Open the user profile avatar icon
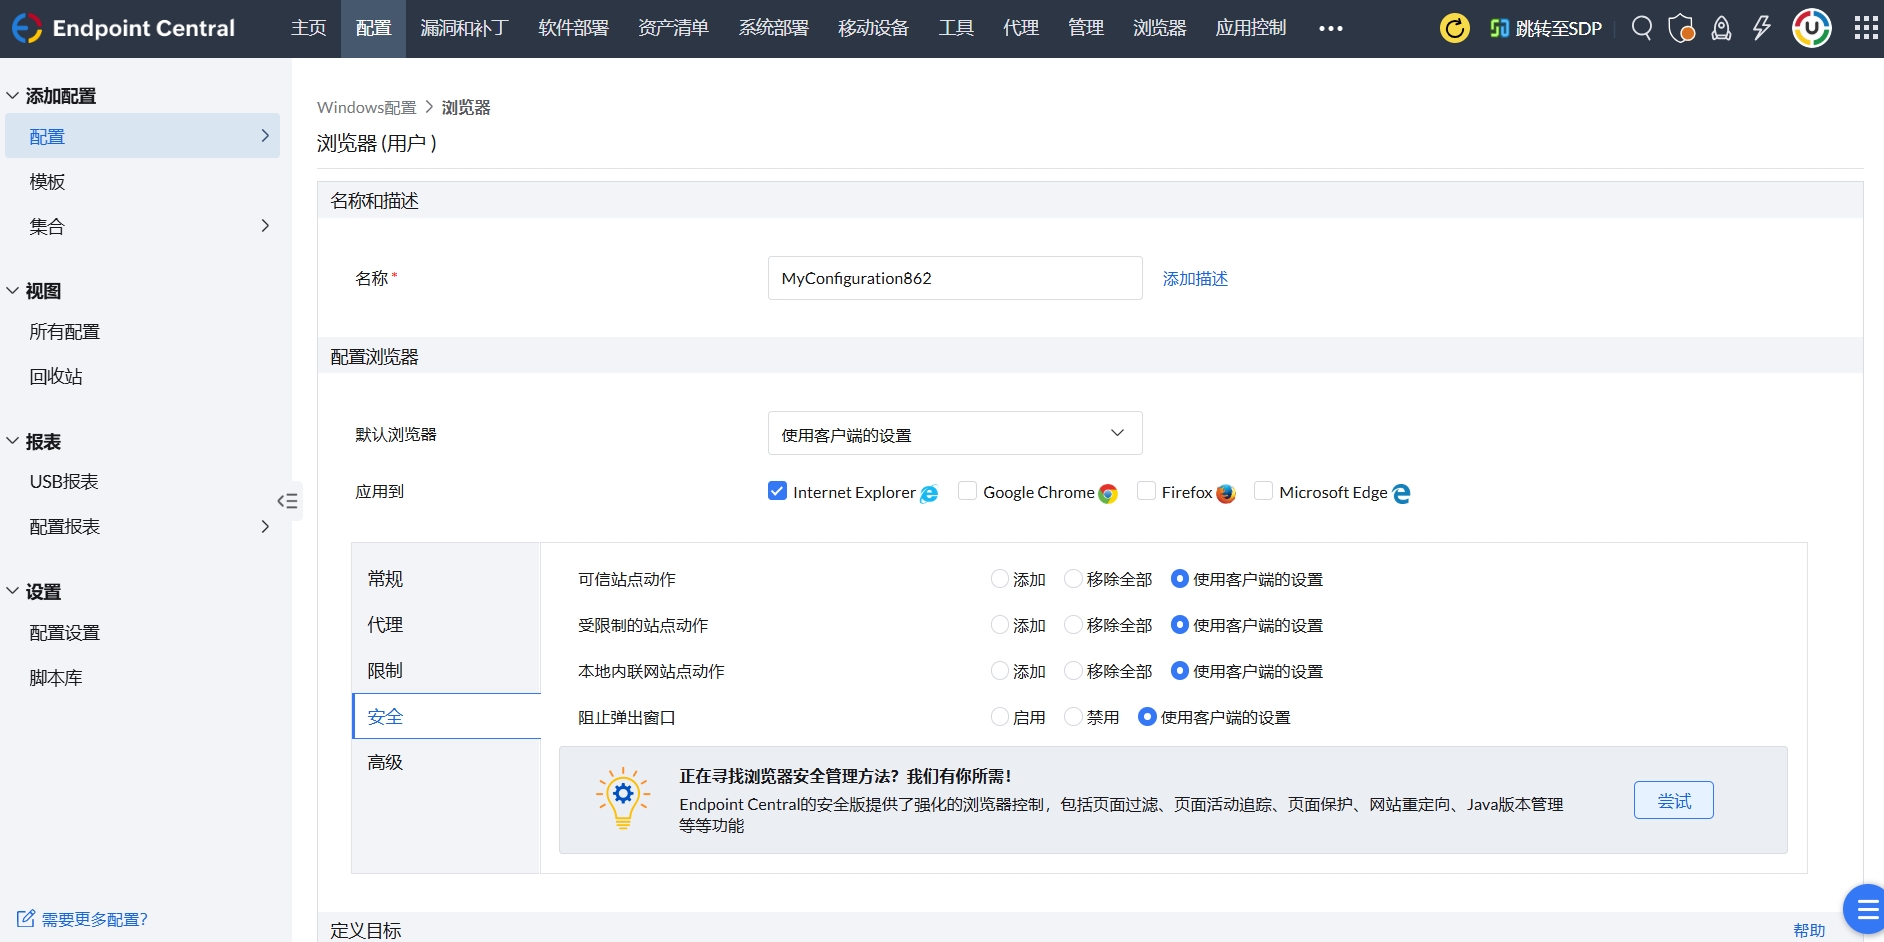The height and width of the screenshot is (942, 1884). 1811,28
